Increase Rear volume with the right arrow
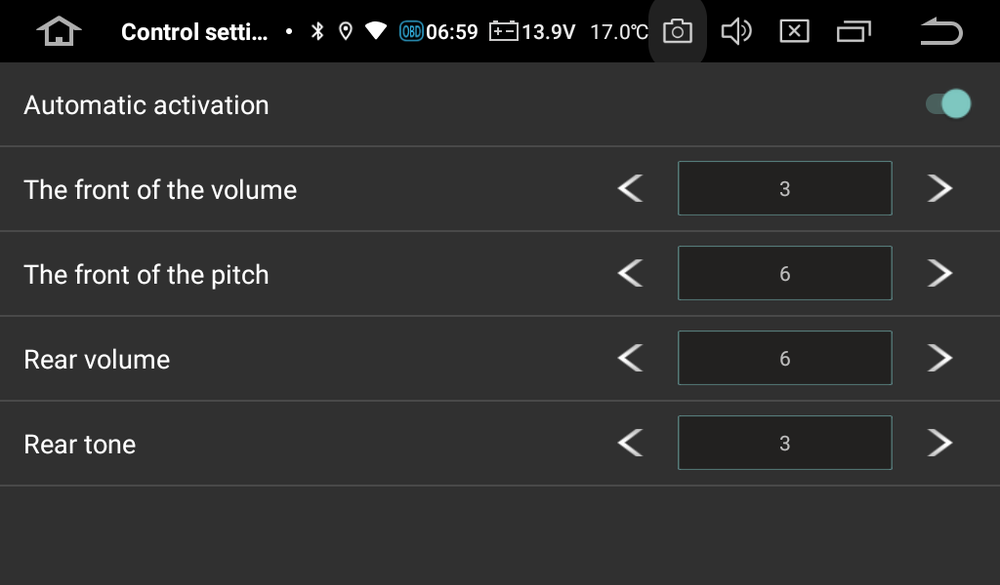1000x585 pixels. pyautogui.click(x=938, y=358)
